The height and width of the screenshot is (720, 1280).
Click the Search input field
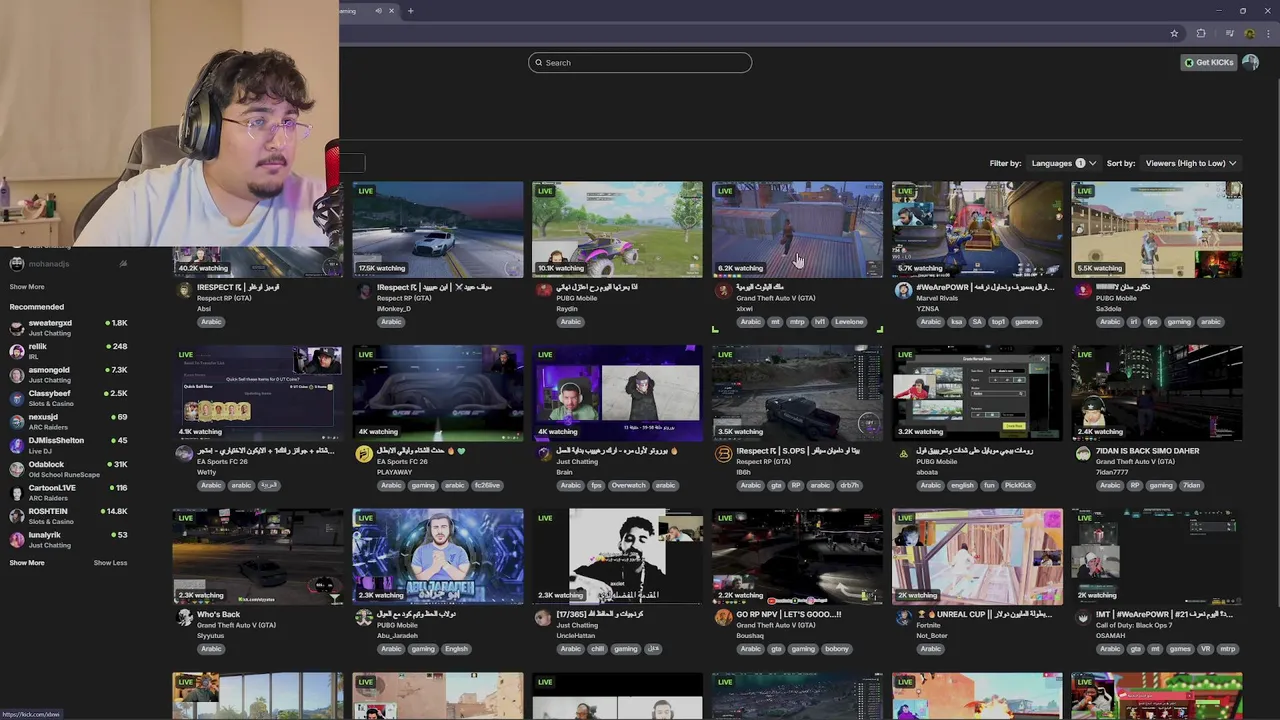click(x=640, y=63)
